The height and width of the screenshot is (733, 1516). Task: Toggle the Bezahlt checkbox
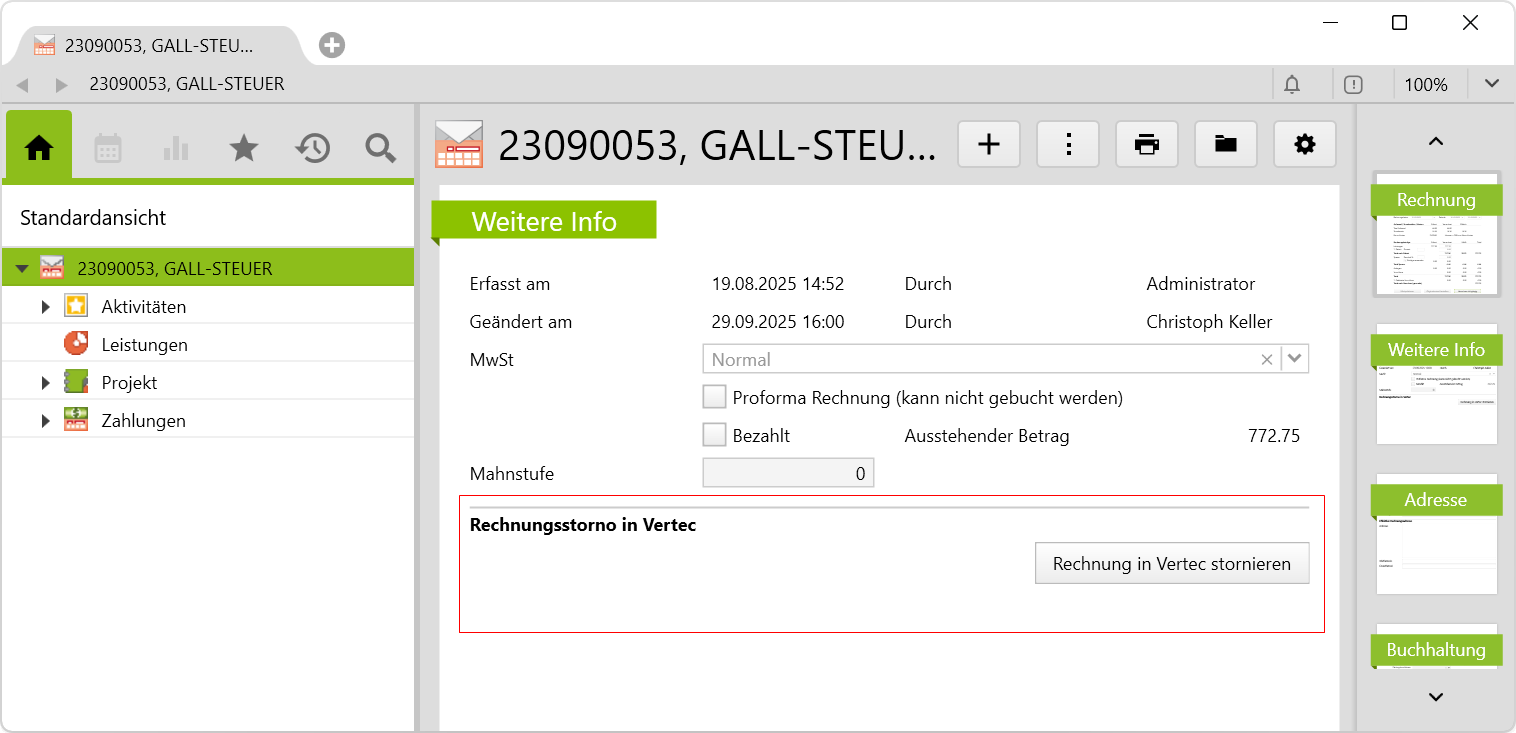(714, 435)
